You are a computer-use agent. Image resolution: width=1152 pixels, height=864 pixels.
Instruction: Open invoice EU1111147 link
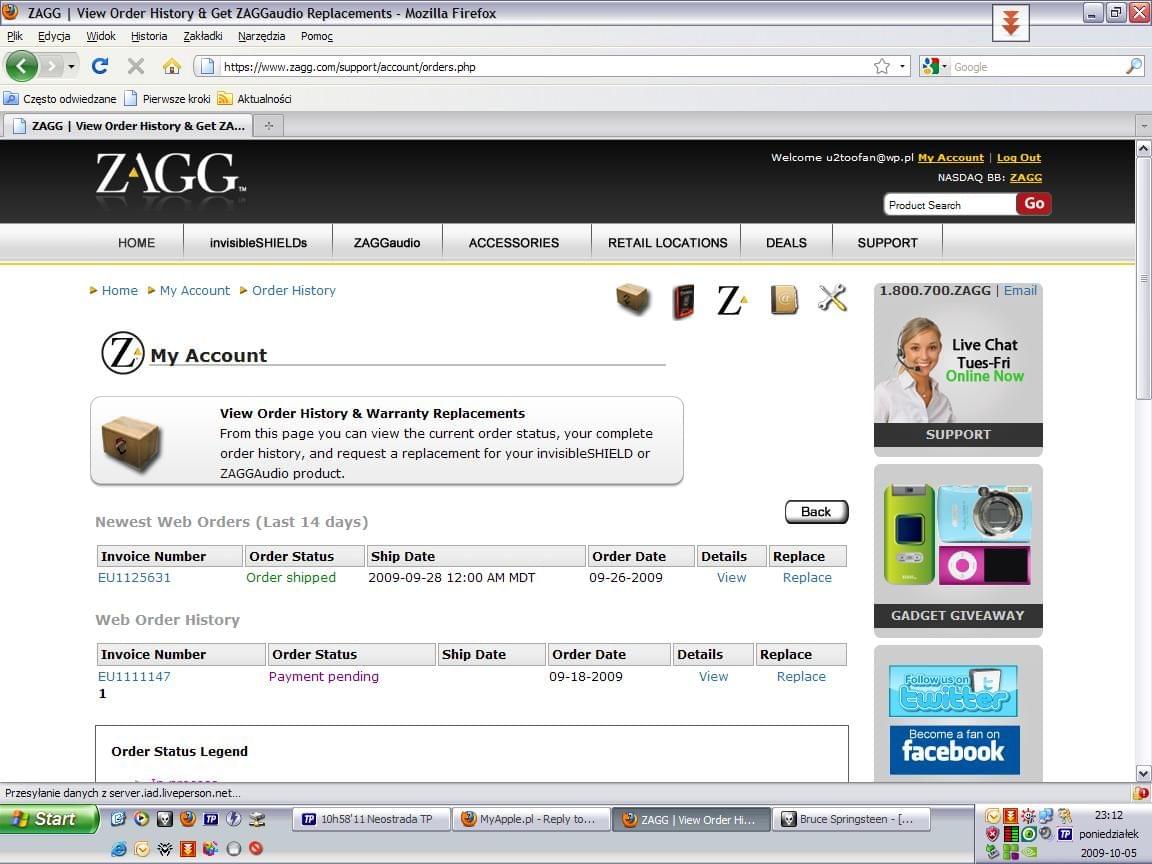(134, 676)
